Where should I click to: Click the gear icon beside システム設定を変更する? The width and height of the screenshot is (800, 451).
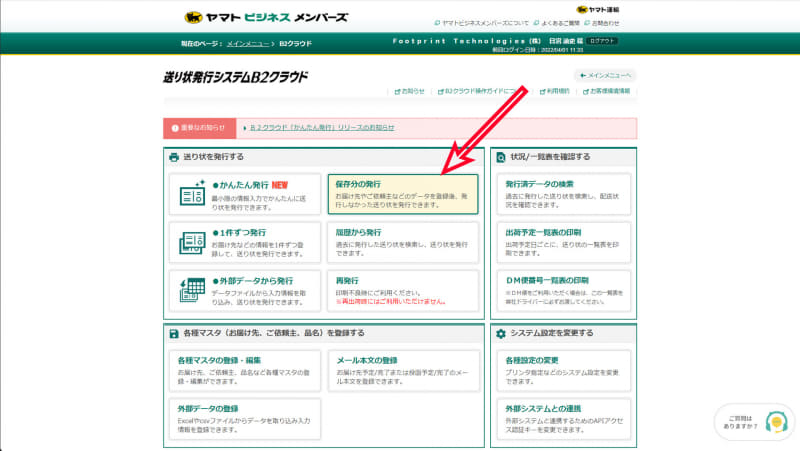tap(501, 334)
